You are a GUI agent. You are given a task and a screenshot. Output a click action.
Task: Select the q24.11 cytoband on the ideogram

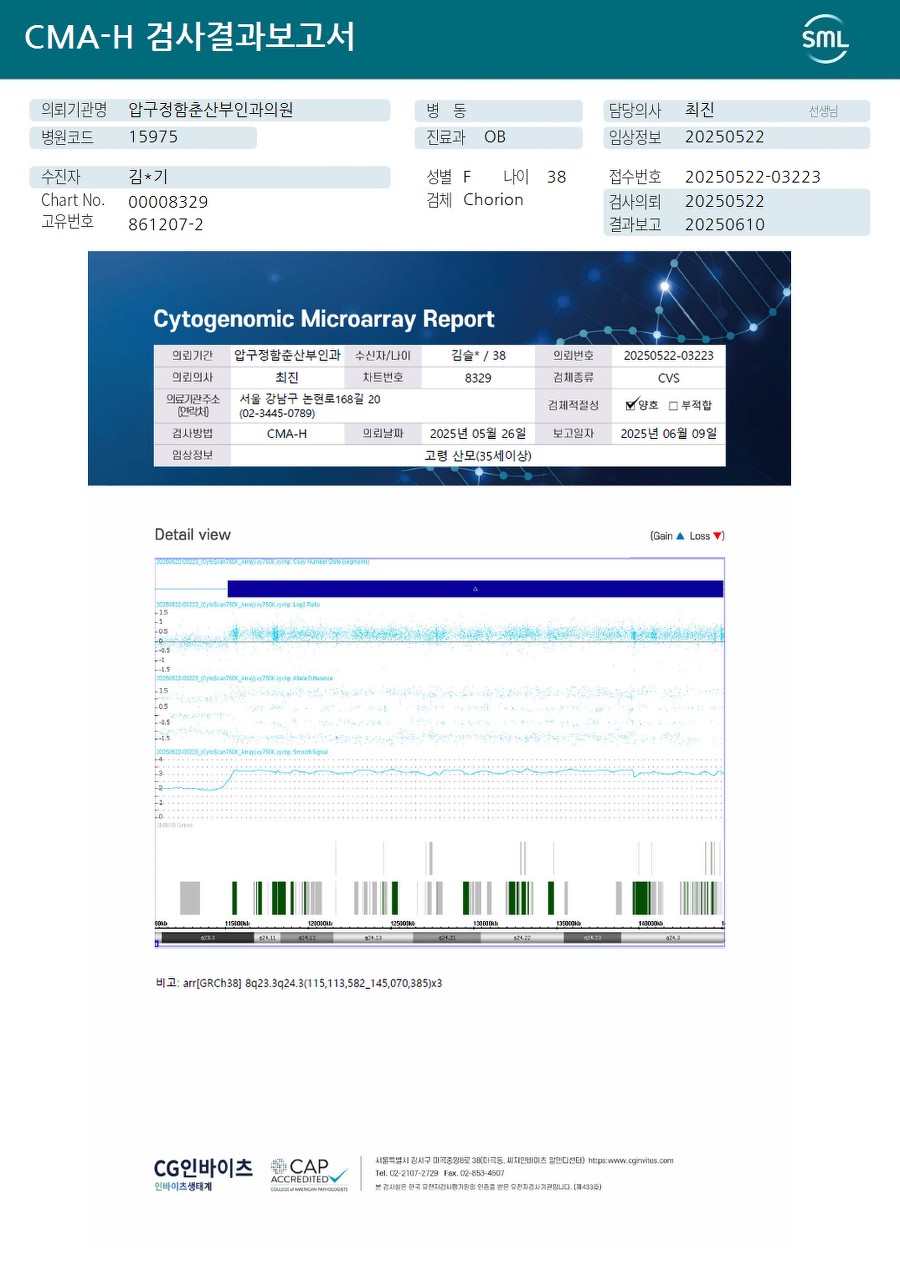(x=267, y=938)
